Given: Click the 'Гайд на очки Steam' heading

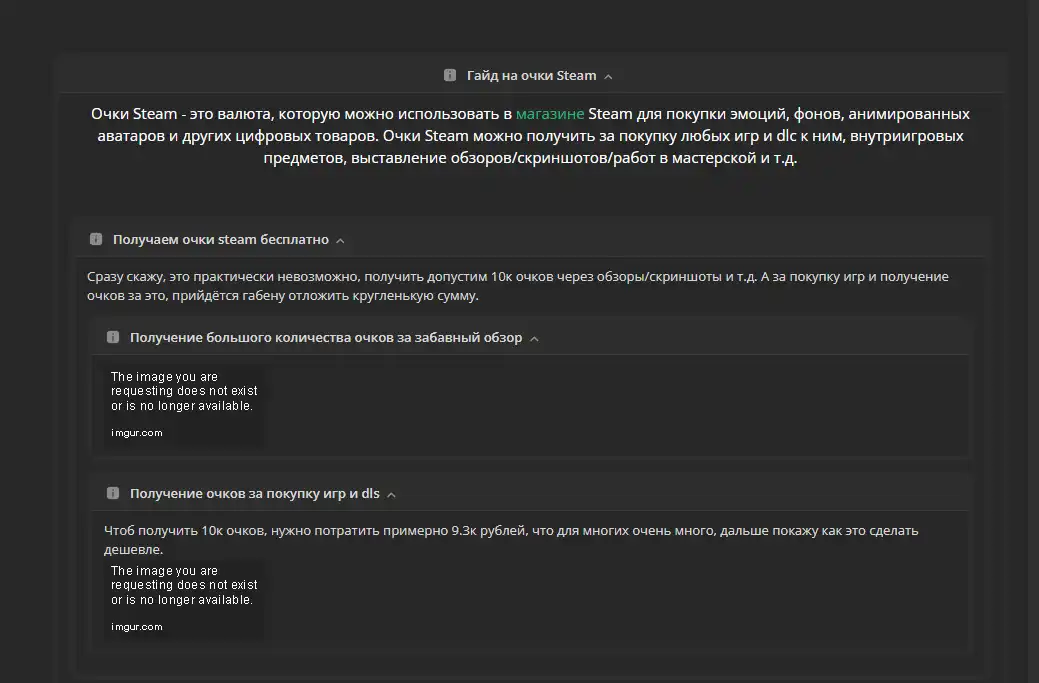Looking at the screenshot, I should click(531, 76).
